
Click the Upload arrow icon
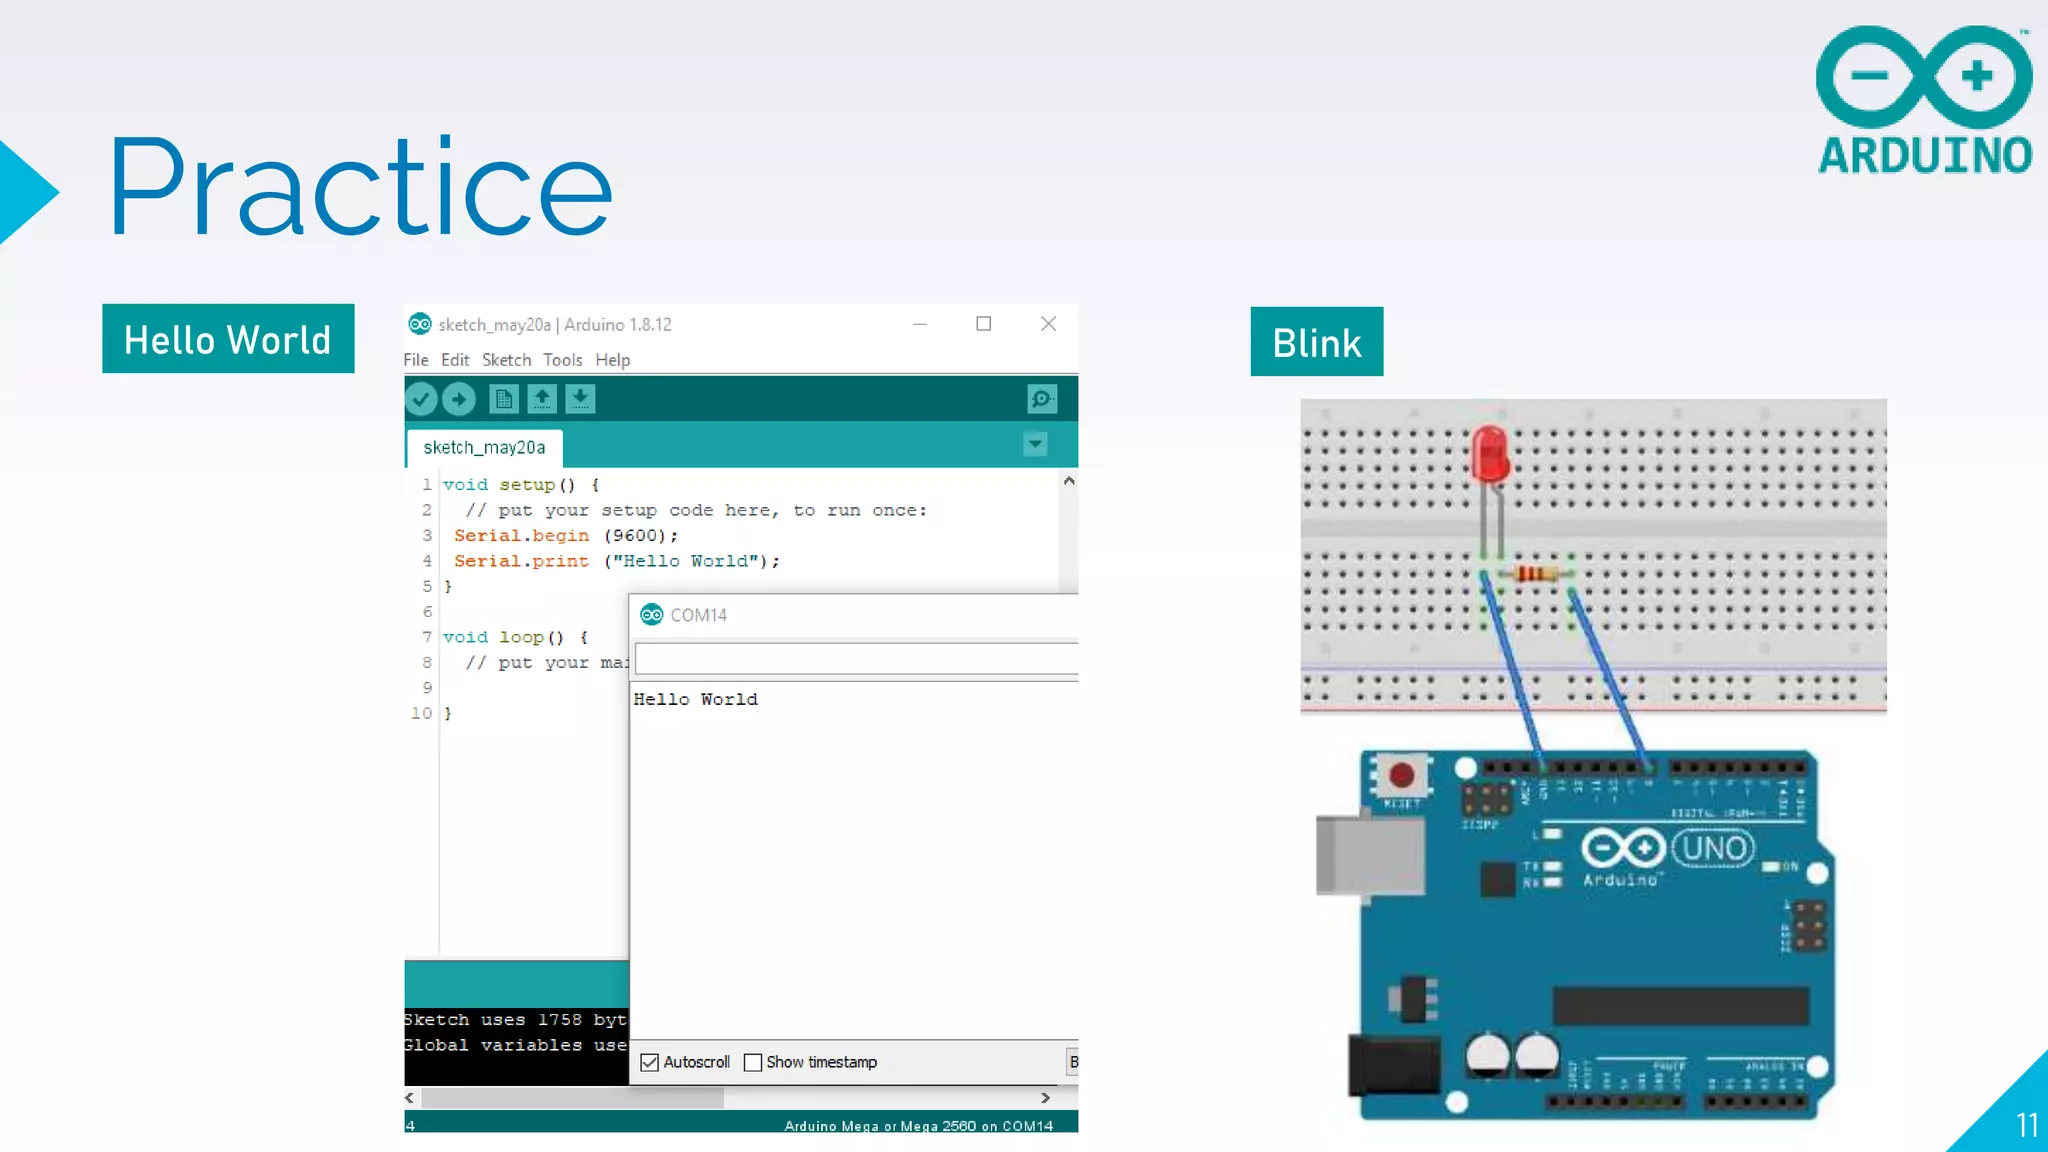pyautogui.click(x=459, y=399)
